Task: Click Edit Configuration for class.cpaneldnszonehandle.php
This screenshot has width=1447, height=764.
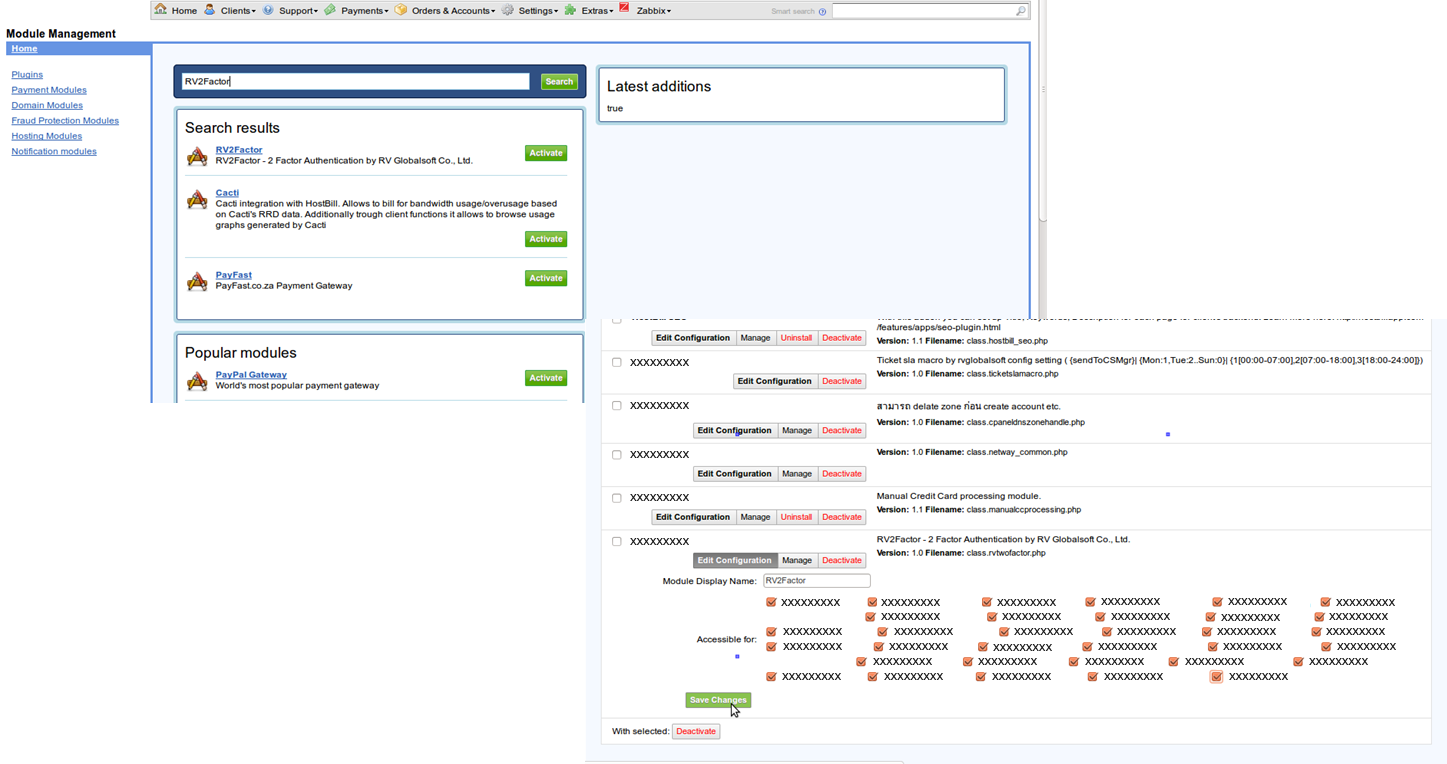Action: click(735, 431)
